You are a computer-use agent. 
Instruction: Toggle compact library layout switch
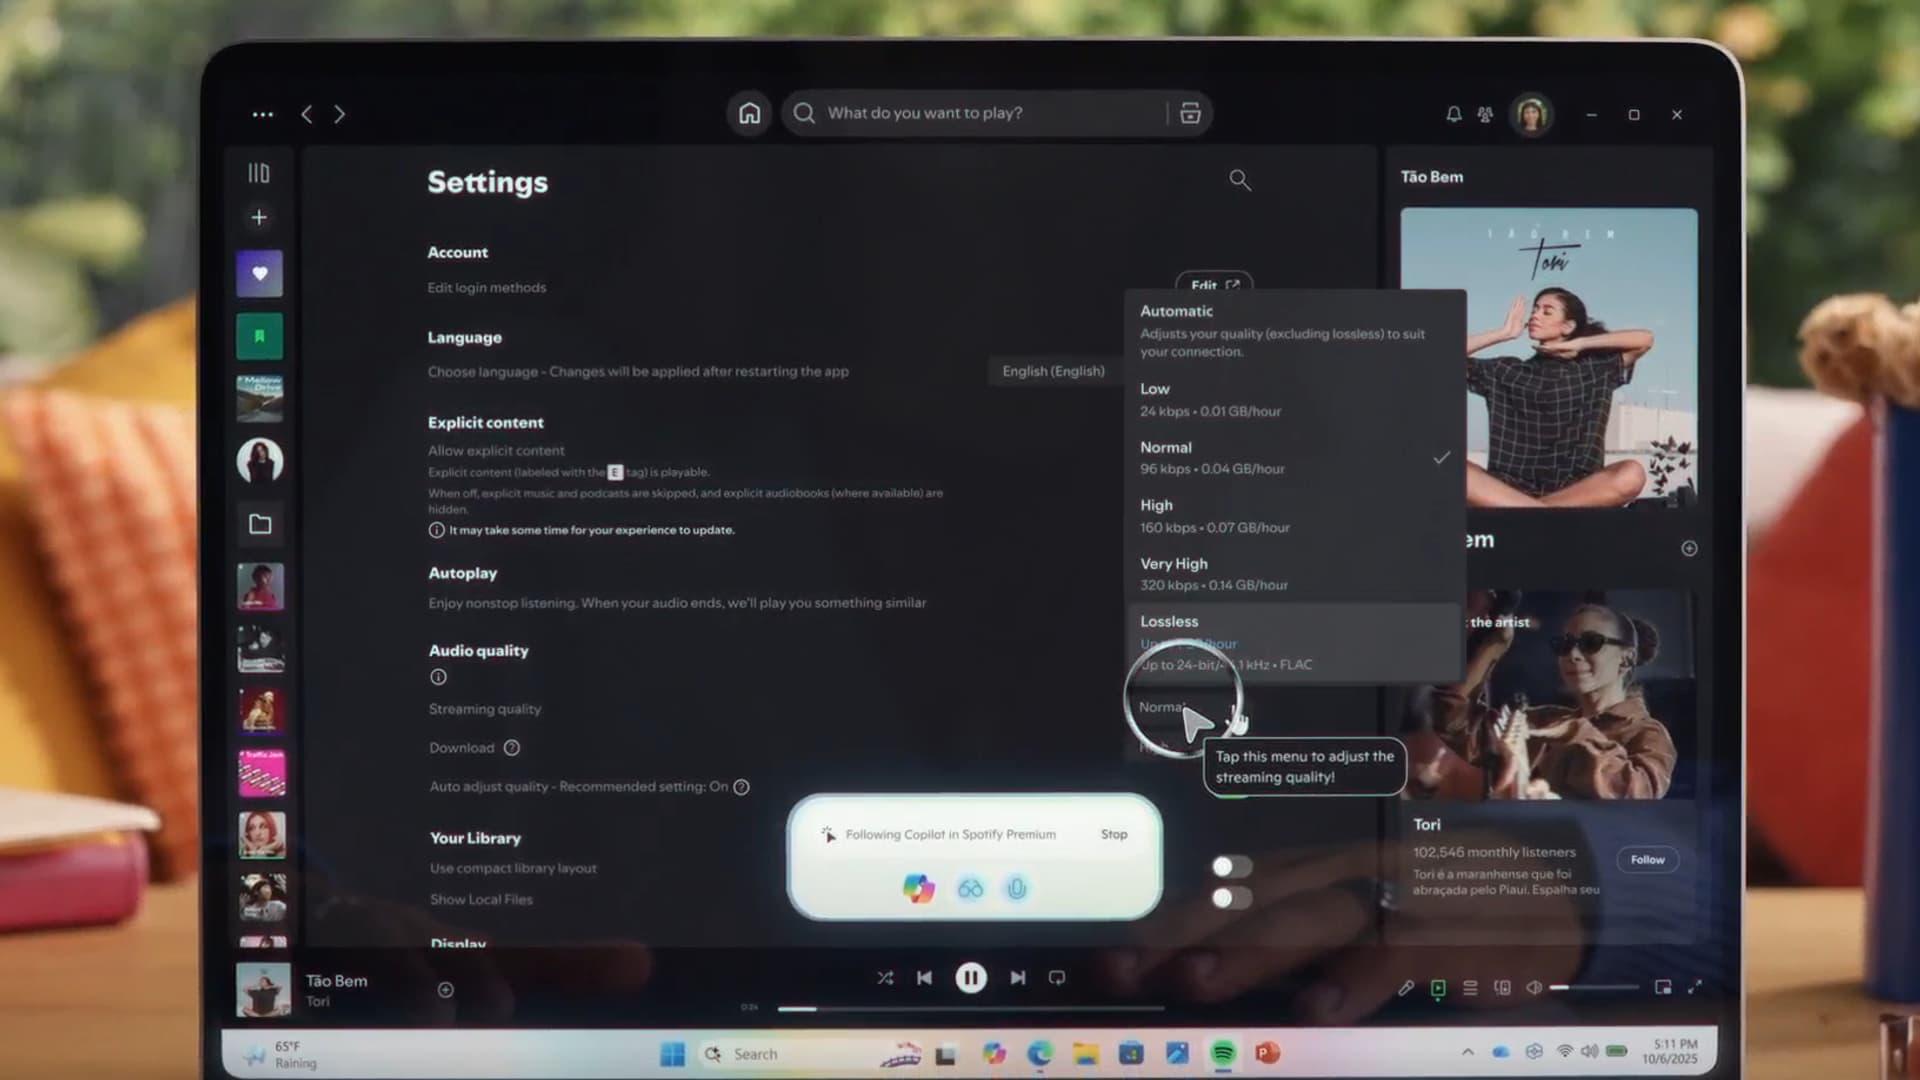[1231, 867]
